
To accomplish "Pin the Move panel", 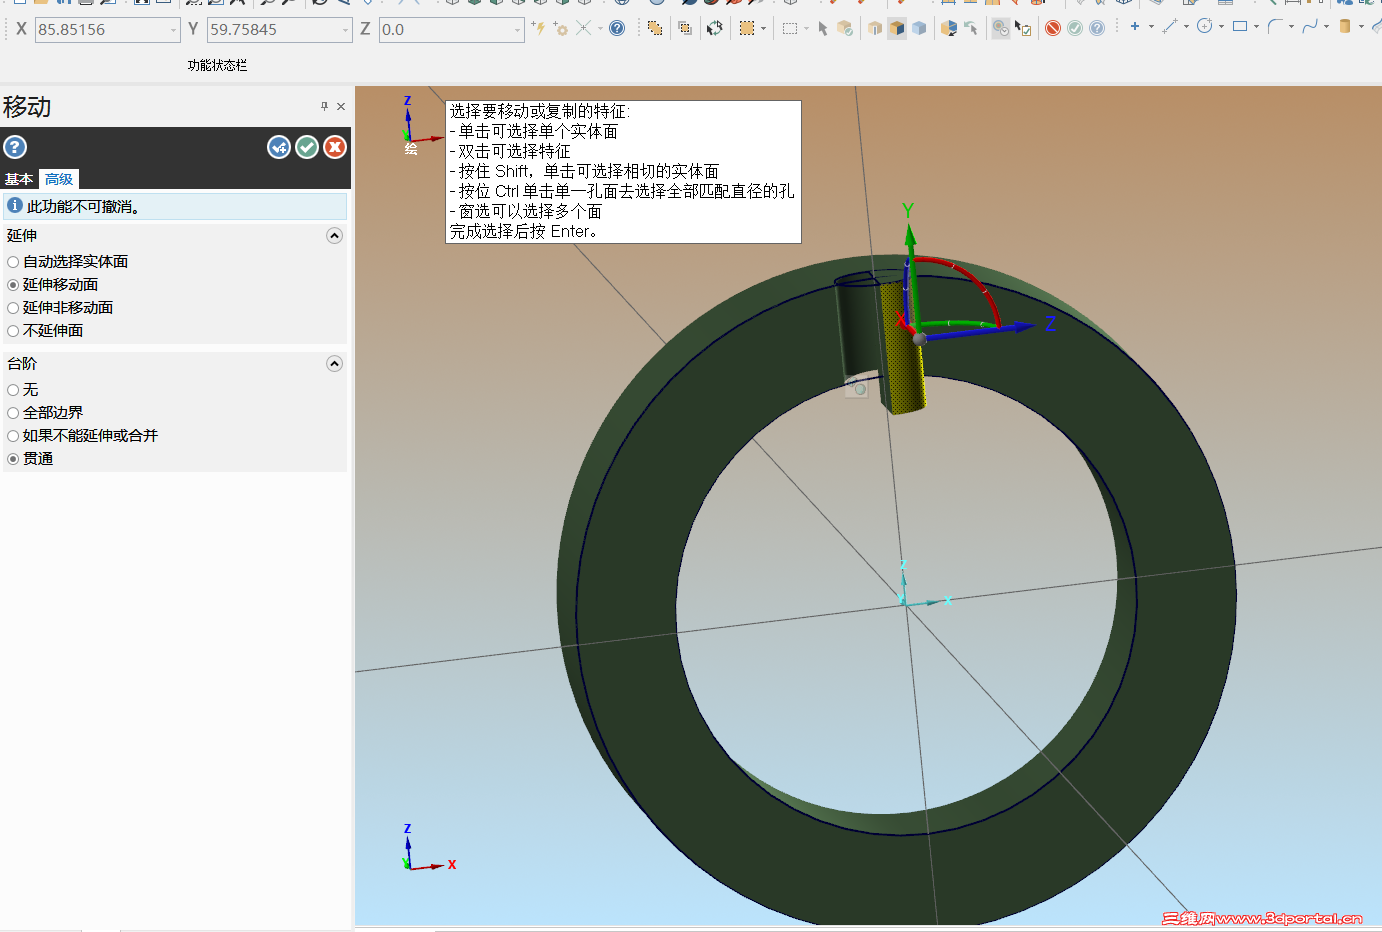I will pos(324,106).
